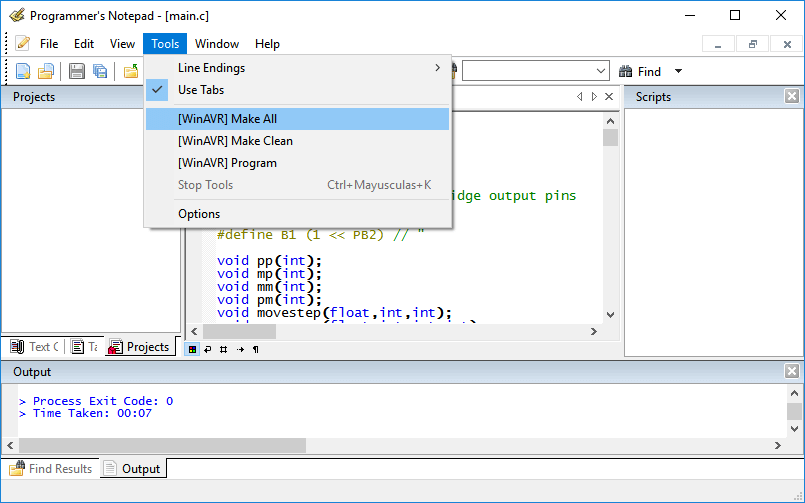Open the Window menu
Image resolution: width=805 pixels, height=503 pixels.
point(217,44)
